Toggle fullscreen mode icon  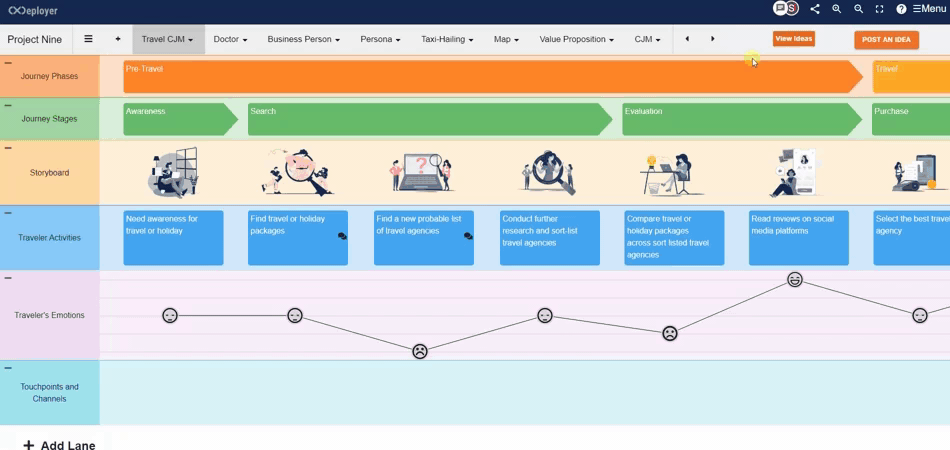click(x=880, y=9)
